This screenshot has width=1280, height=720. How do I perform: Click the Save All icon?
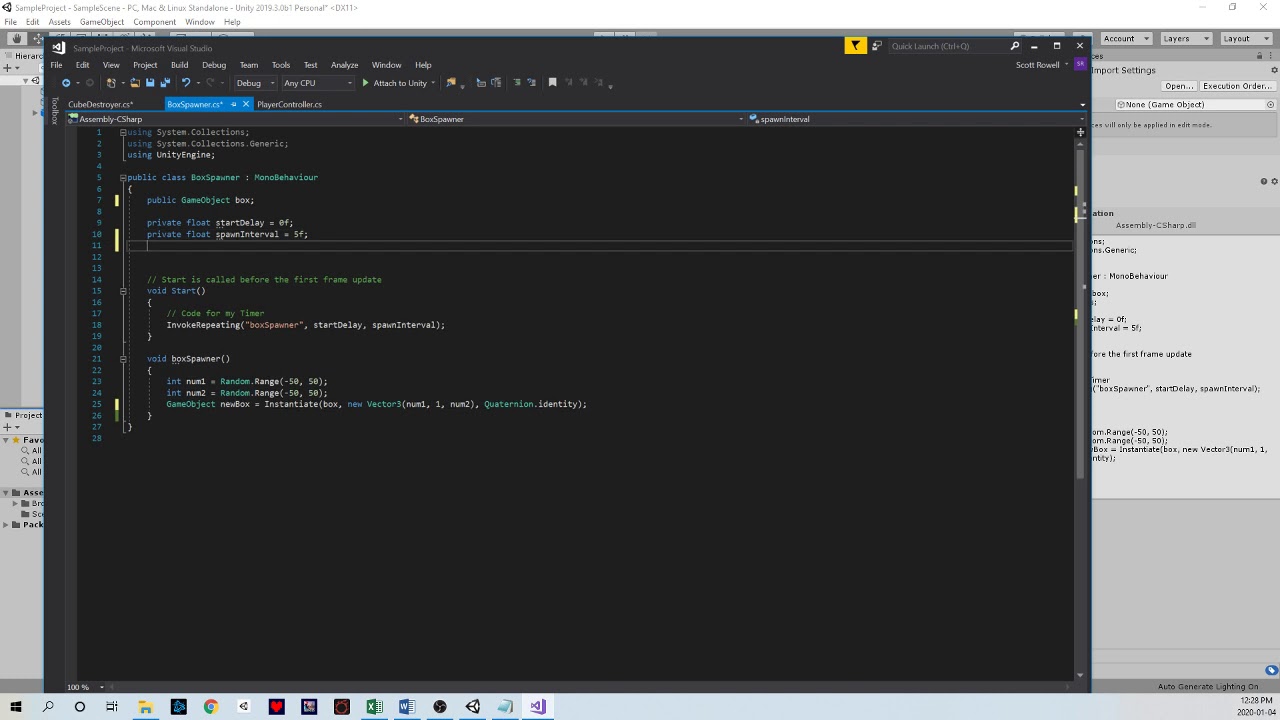click(164, 83)
